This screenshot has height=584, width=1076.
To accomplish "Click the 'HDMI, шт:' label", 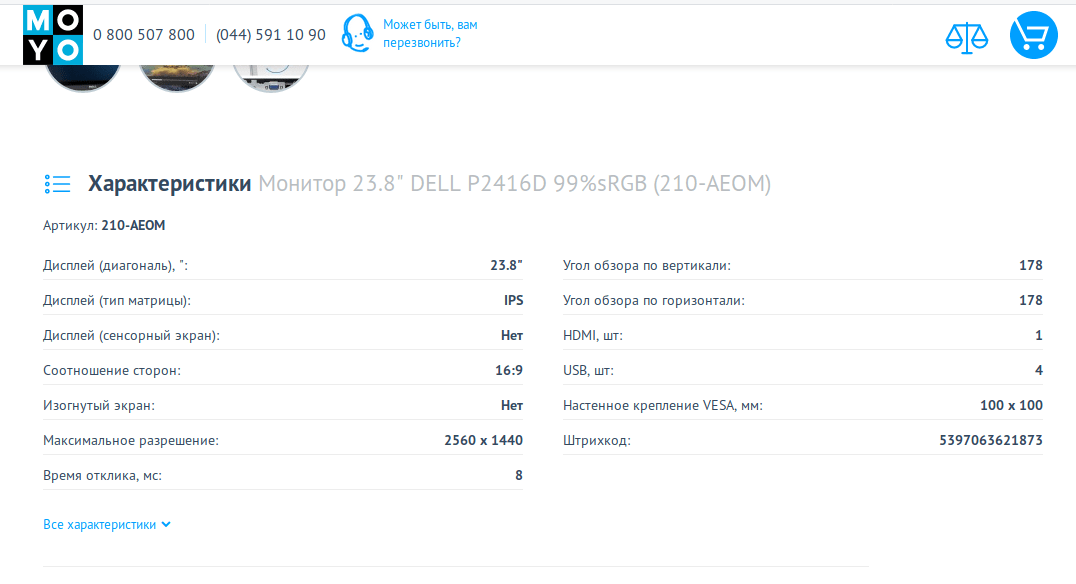I will click(x=593, y=336).
